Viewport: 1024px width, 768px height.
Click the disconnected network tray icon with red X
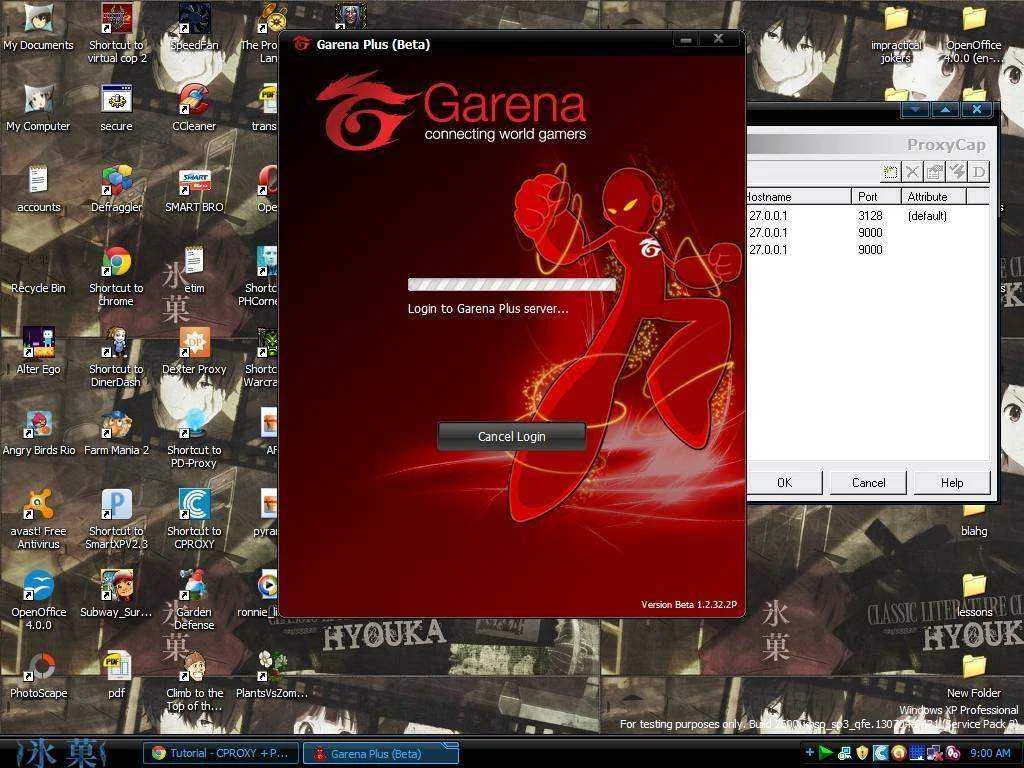pyautogui.click(x=934, y=754)
